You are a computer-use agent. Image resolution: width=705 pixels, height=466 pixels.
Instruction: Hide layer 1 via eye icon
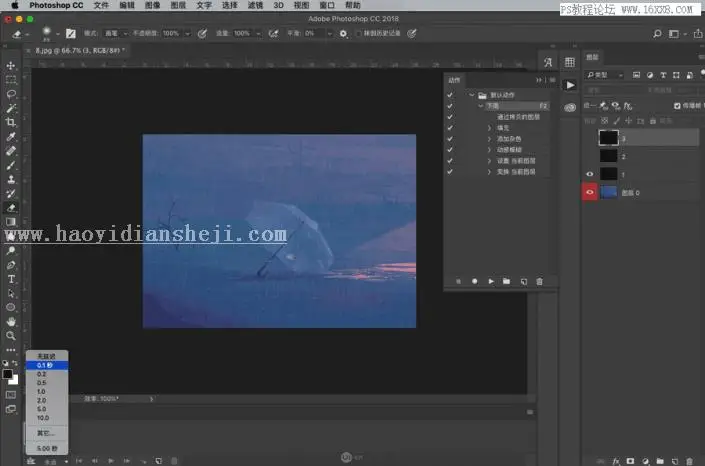[x=589, y=174]
